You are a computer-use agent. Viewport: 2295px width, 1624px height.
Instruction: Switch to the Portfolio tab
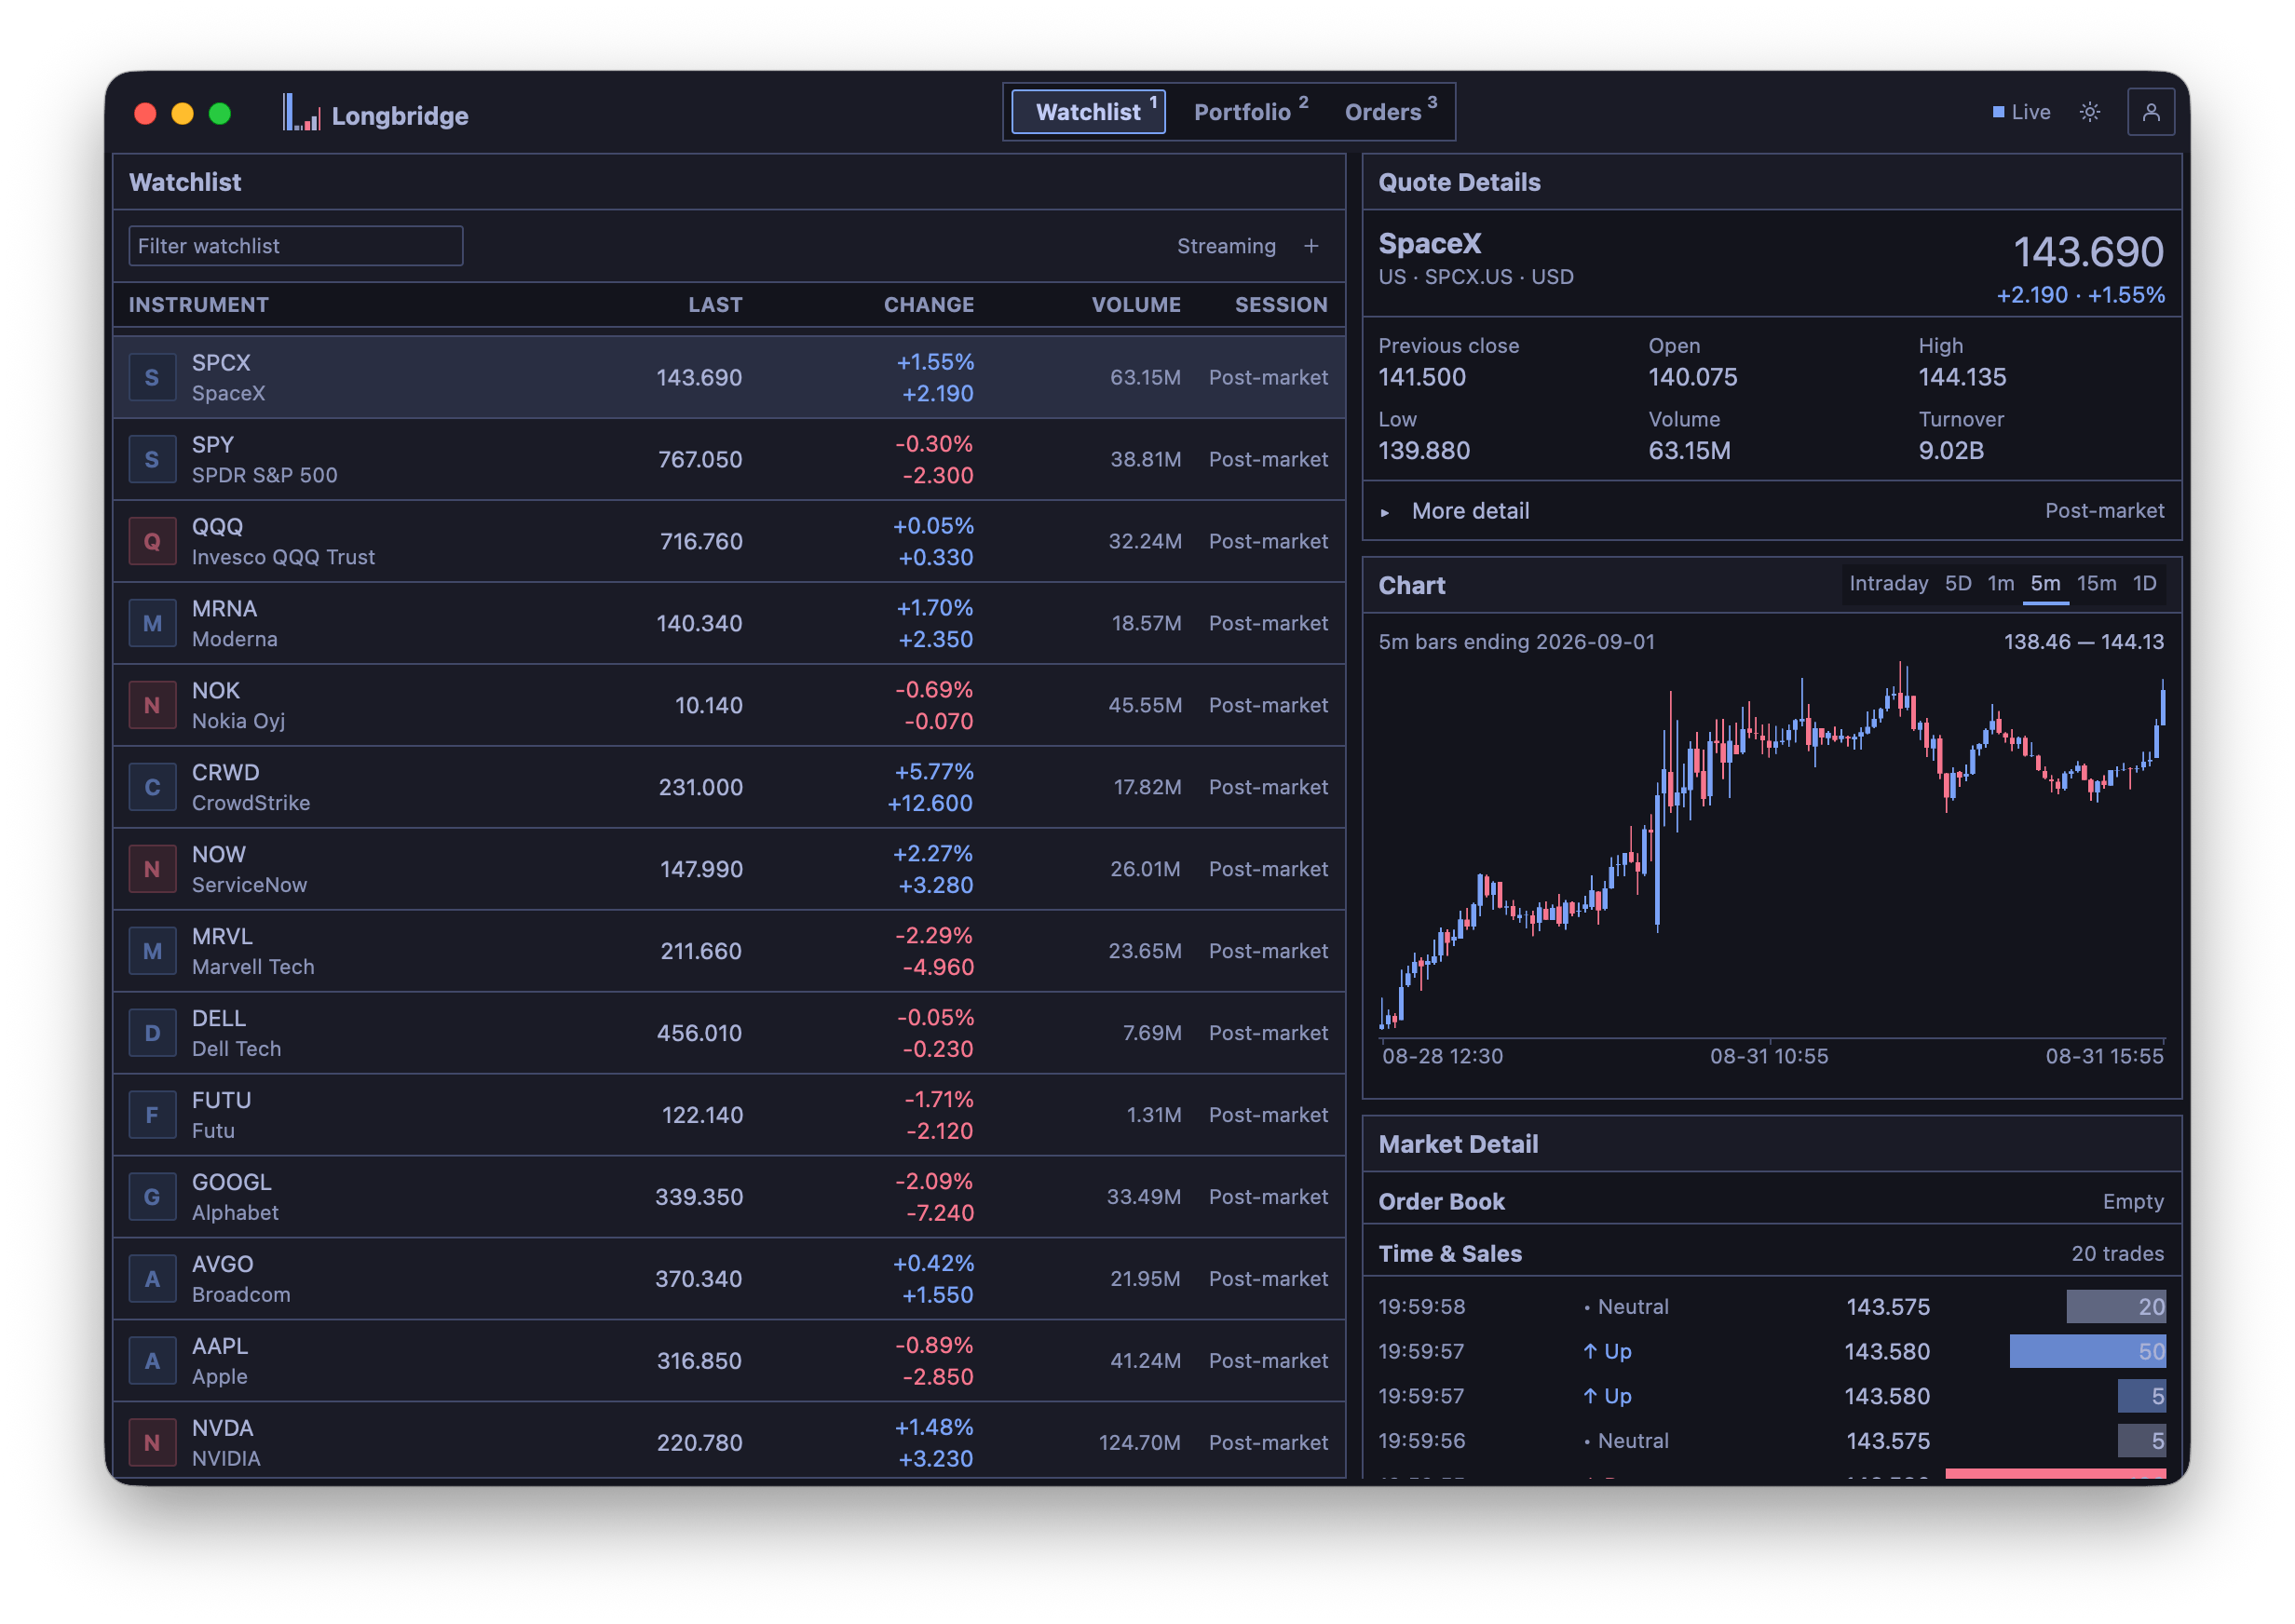tap(1250, 111)
